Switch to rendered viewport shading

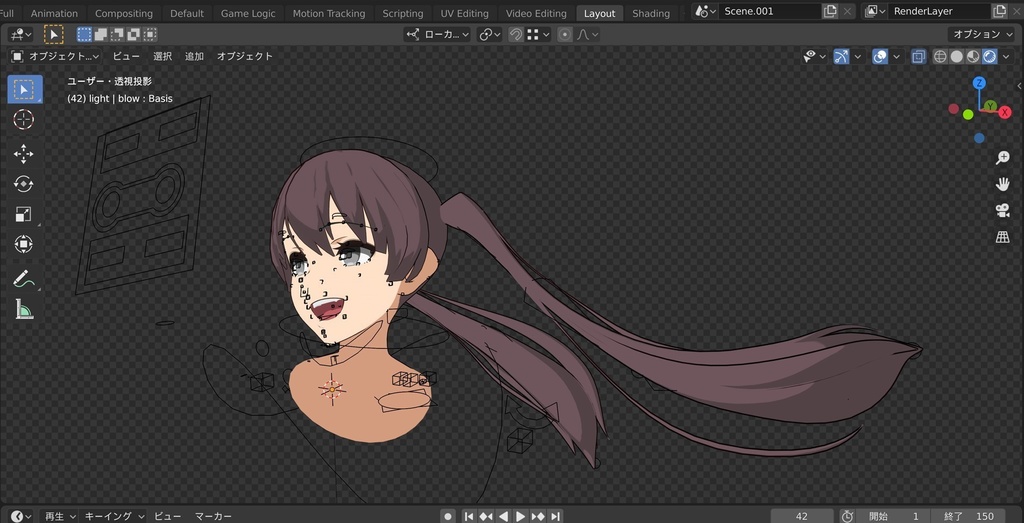[989, 57]
